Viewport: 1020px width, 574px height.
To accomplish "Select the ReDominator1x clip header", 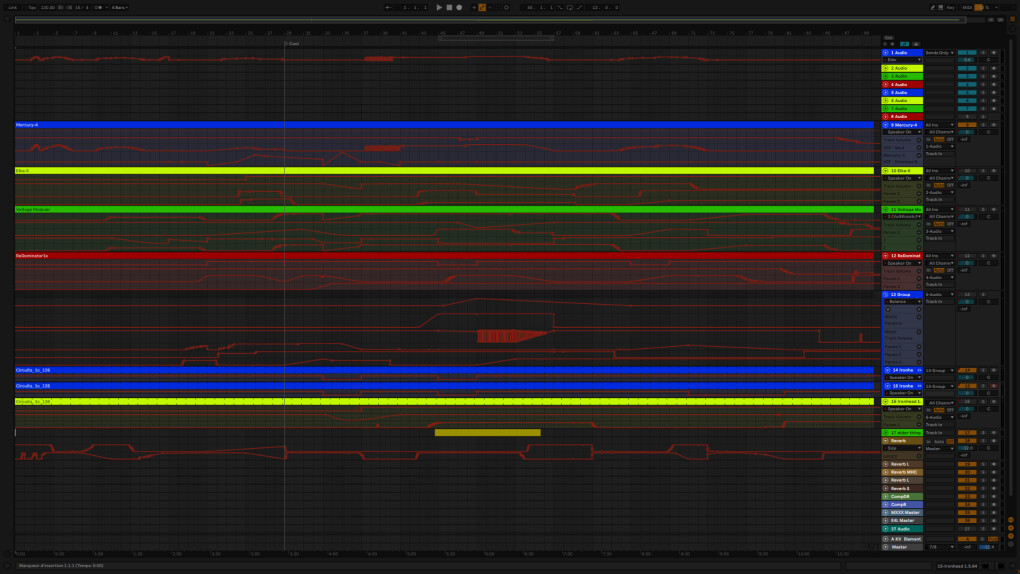I will 444,256.
